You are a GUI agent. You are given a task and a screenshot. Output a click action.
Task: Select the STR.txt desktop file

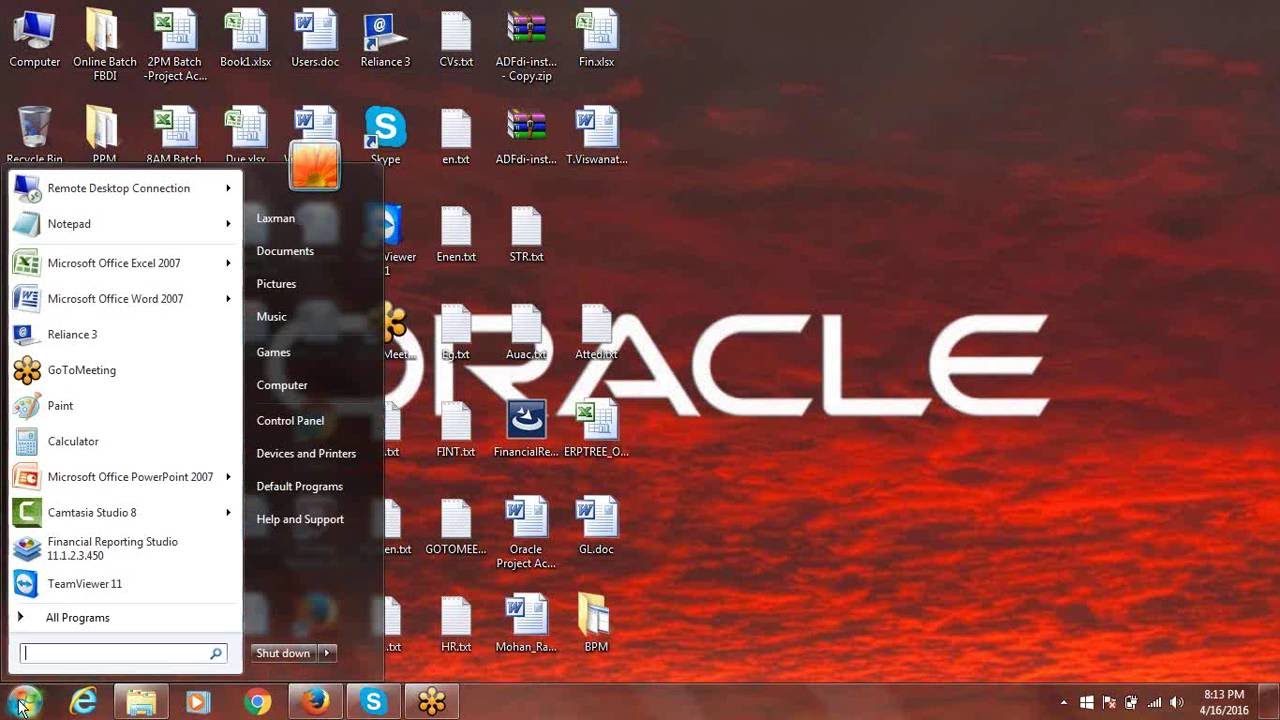tap(526, 235)
